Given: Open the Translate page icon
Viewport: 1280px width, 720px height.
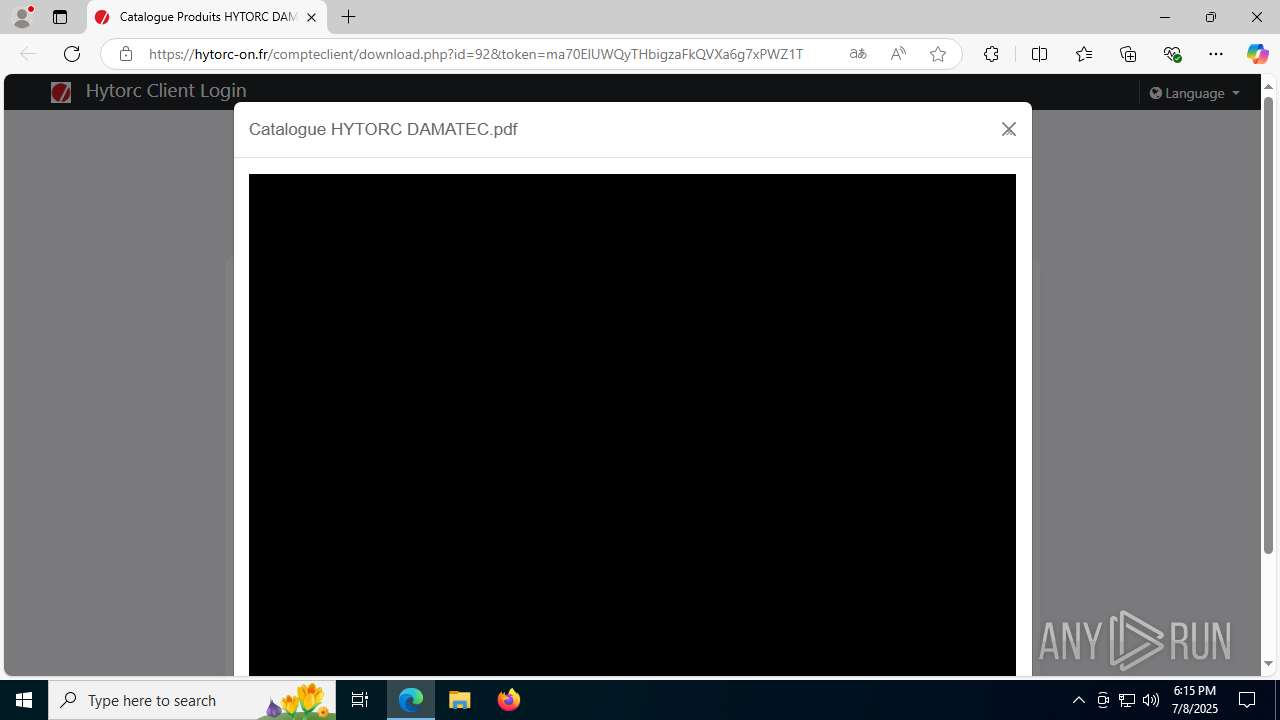Looking at the screenshot, I should tap(858, 54).
